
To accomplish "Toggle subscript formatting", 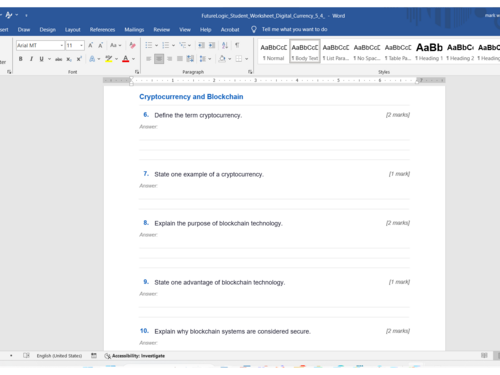I will click(69, 59).
